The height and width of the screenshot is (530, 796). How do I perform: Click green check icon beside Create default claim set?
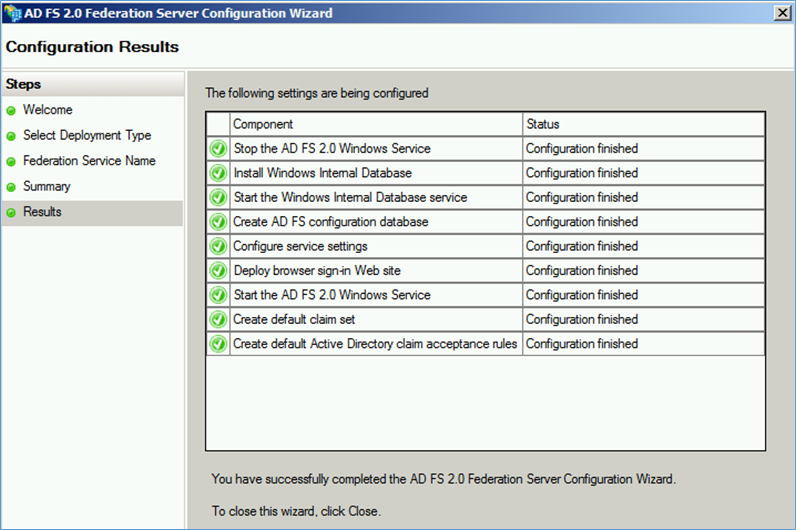coord(218,319)
